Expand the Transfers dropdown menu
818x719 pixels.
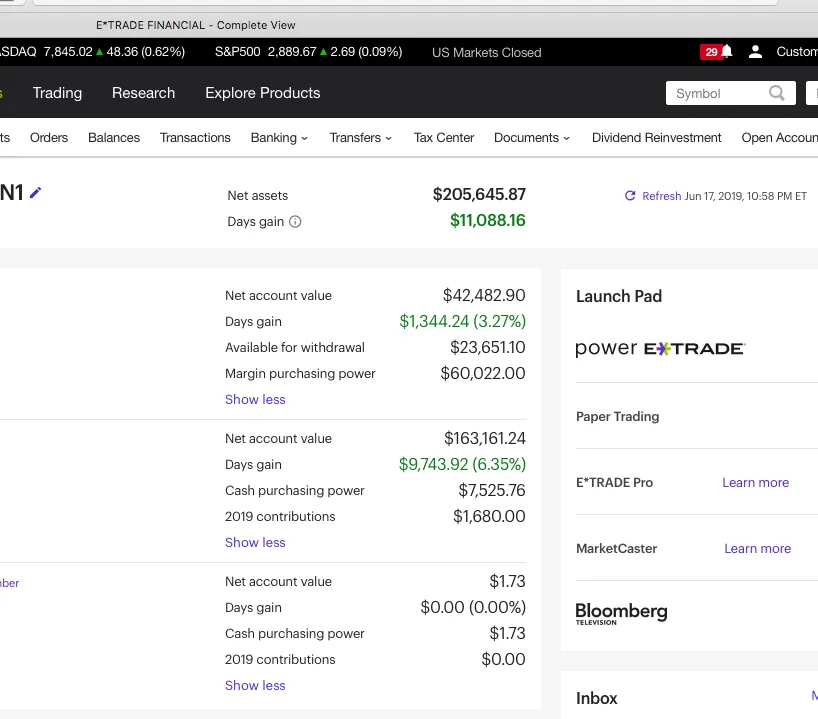[x=360, y=138]
